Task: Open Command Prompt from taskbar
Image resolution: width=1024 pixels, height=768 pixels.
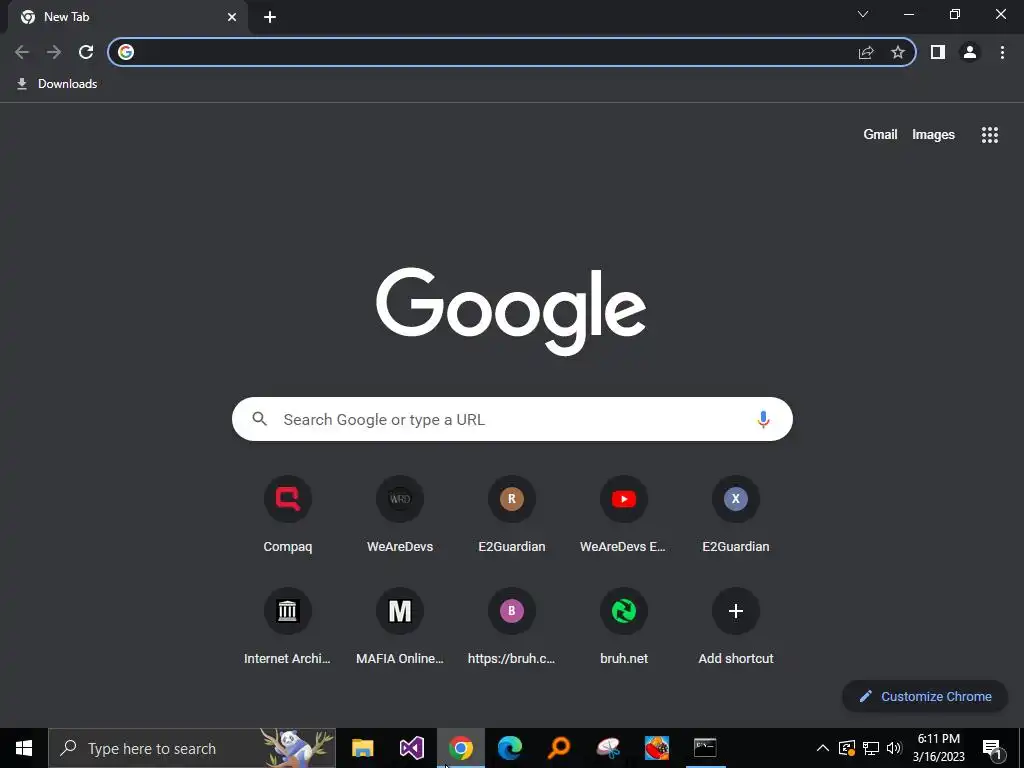Action: point(705,748)
